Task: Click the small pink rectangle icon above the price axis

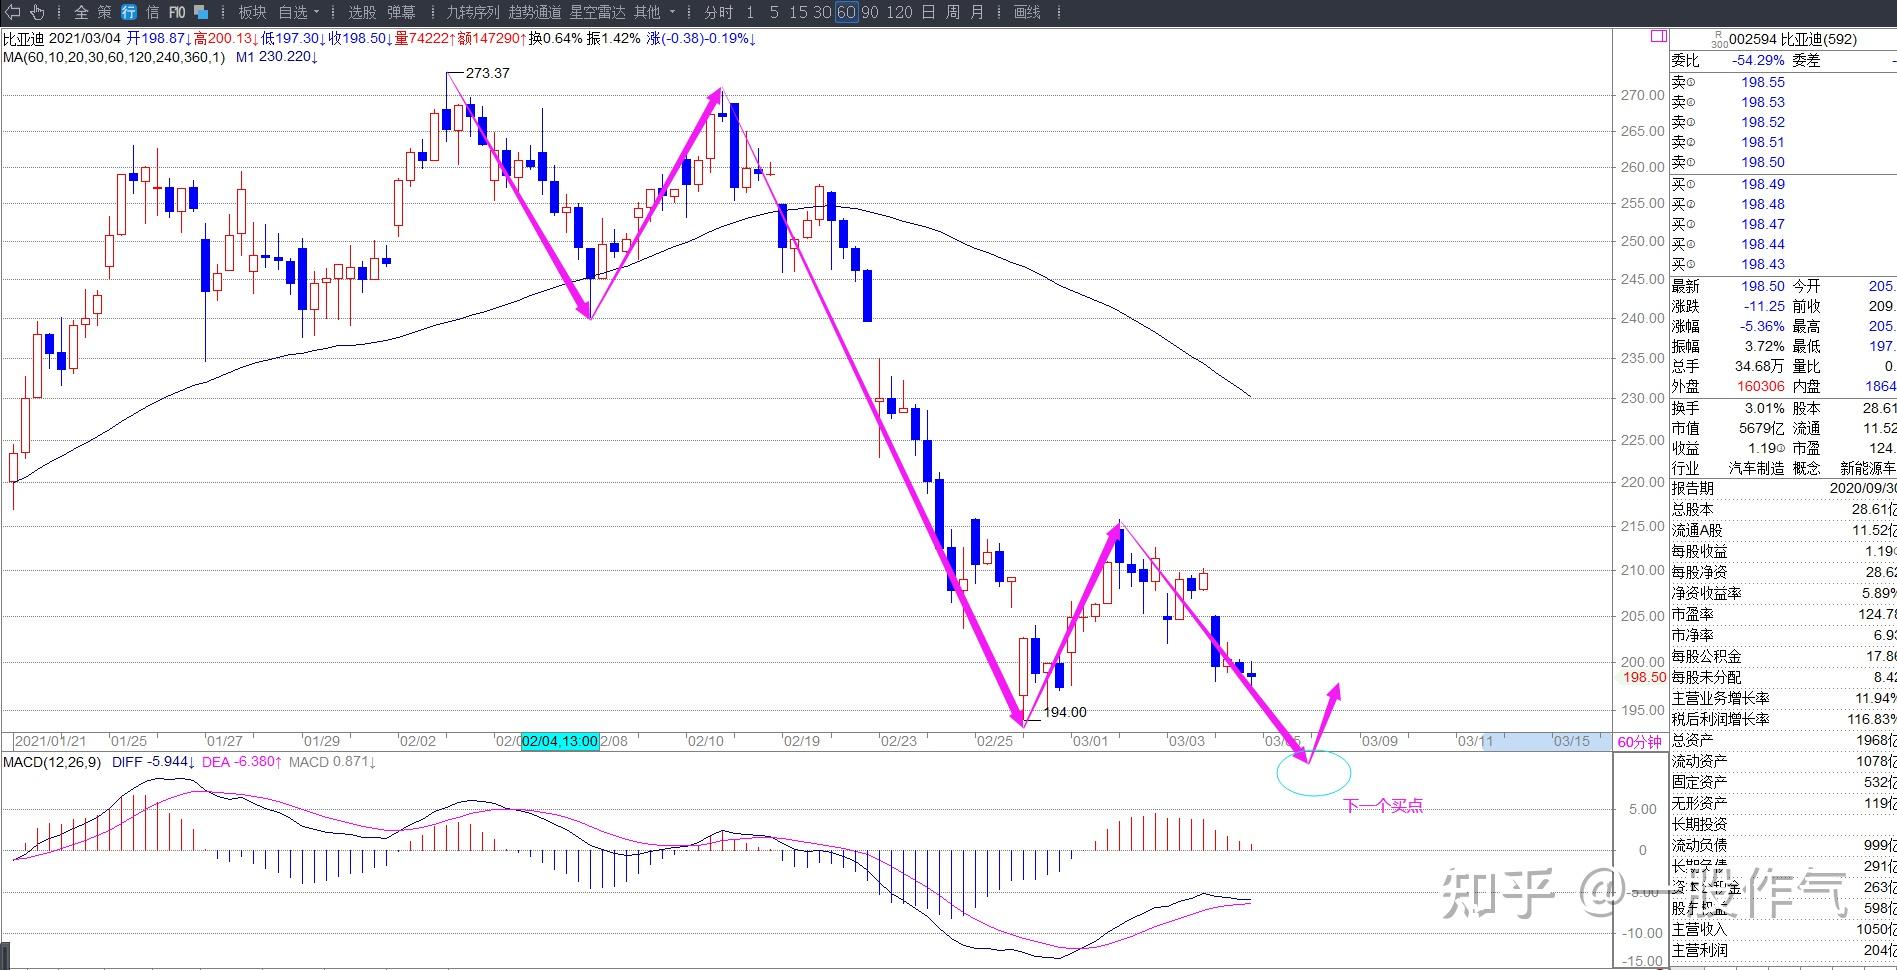Action: (1658, 36)
